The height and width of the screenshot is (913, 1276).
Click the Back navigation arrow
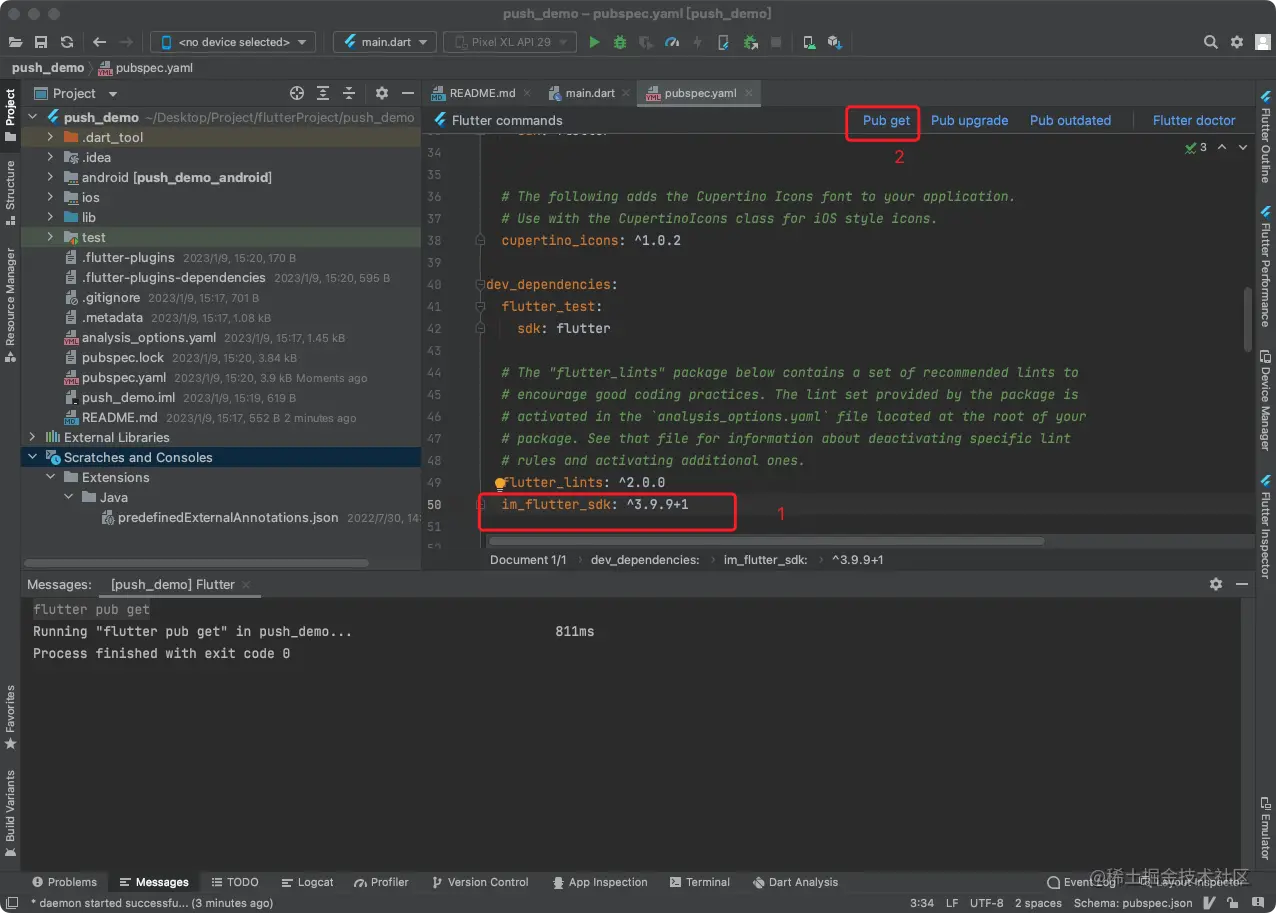[99, 42]
